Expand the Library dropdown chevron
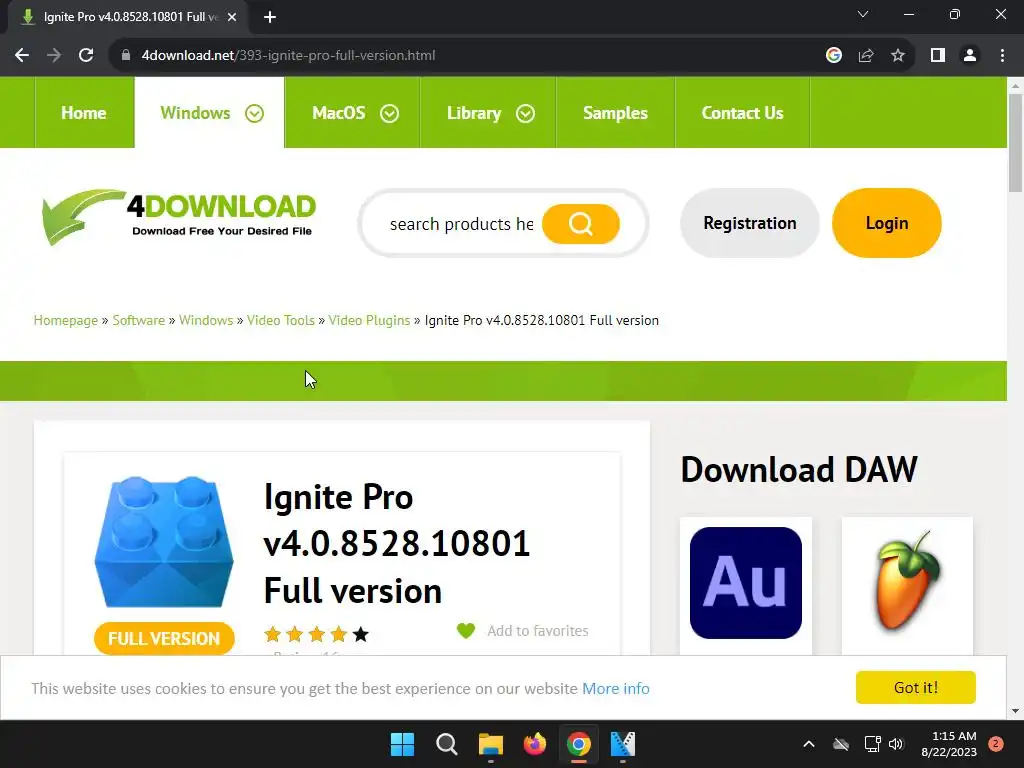 tap(526, 114)
